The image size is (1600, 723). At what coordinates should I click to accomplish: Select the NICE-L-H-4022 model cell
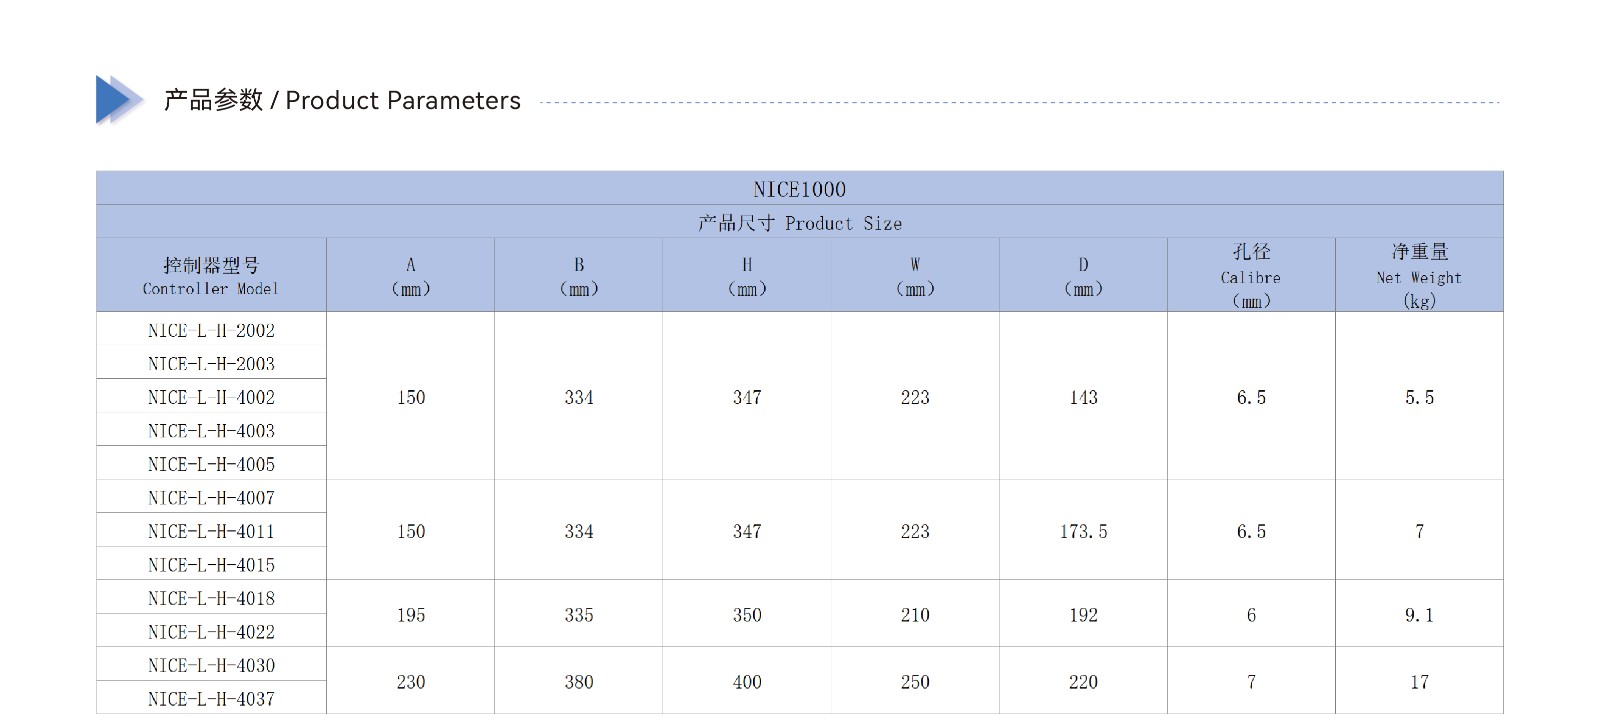[x=211, y=631]
